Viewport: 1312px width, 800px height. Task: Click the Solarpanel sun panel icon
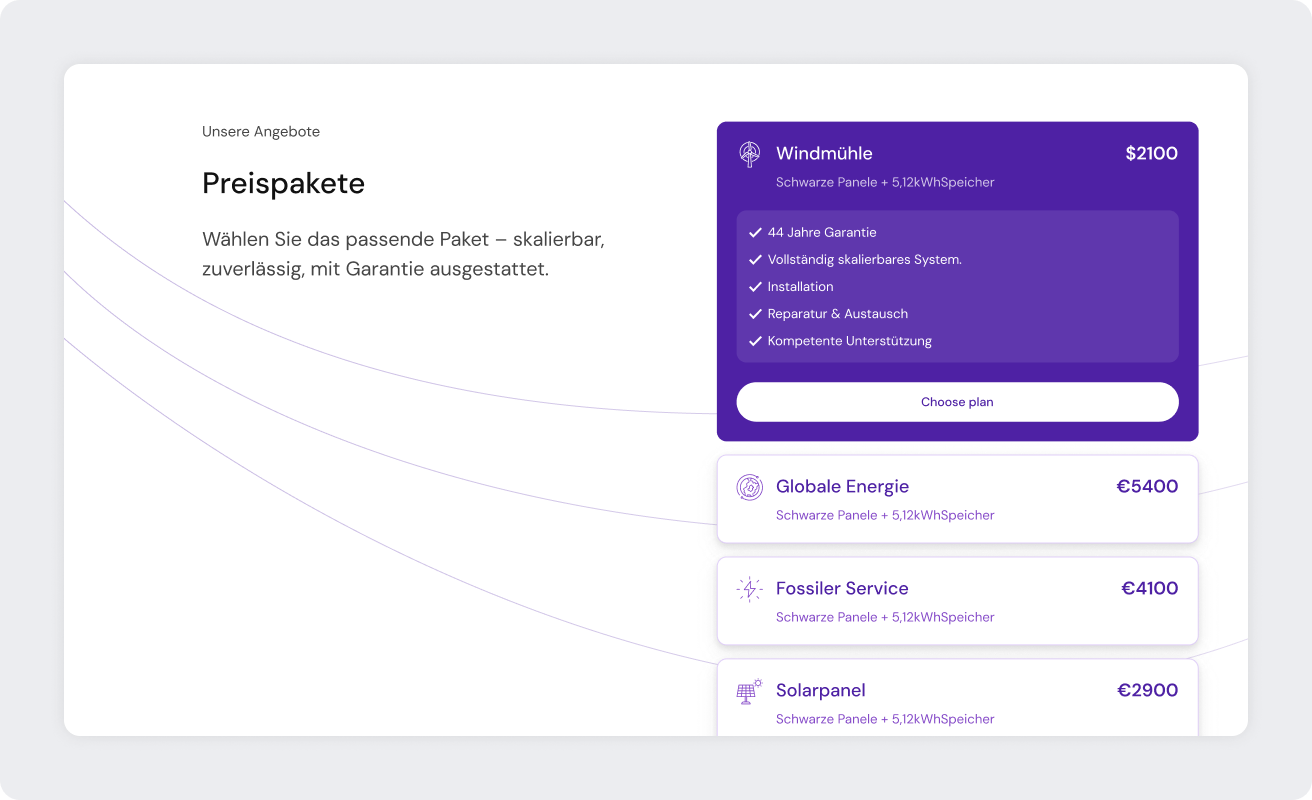(x=749, y=691)
